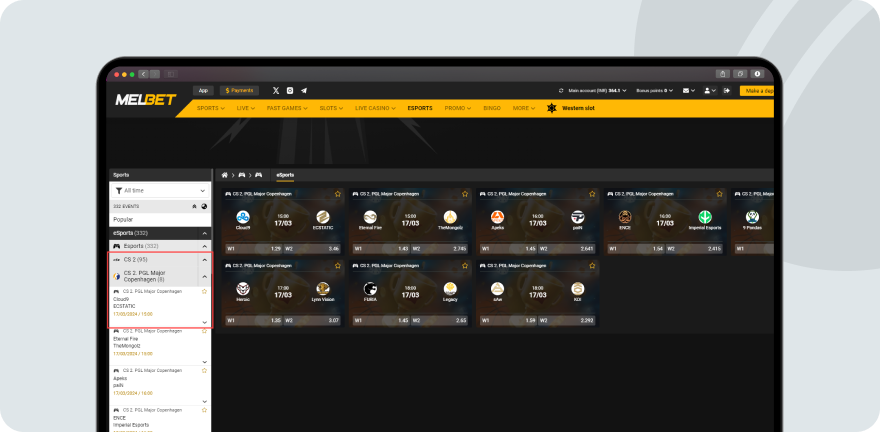Click the Apeks team logo
Image resolution: width=880 pixels, height=432 pixels.
[497, 217]
